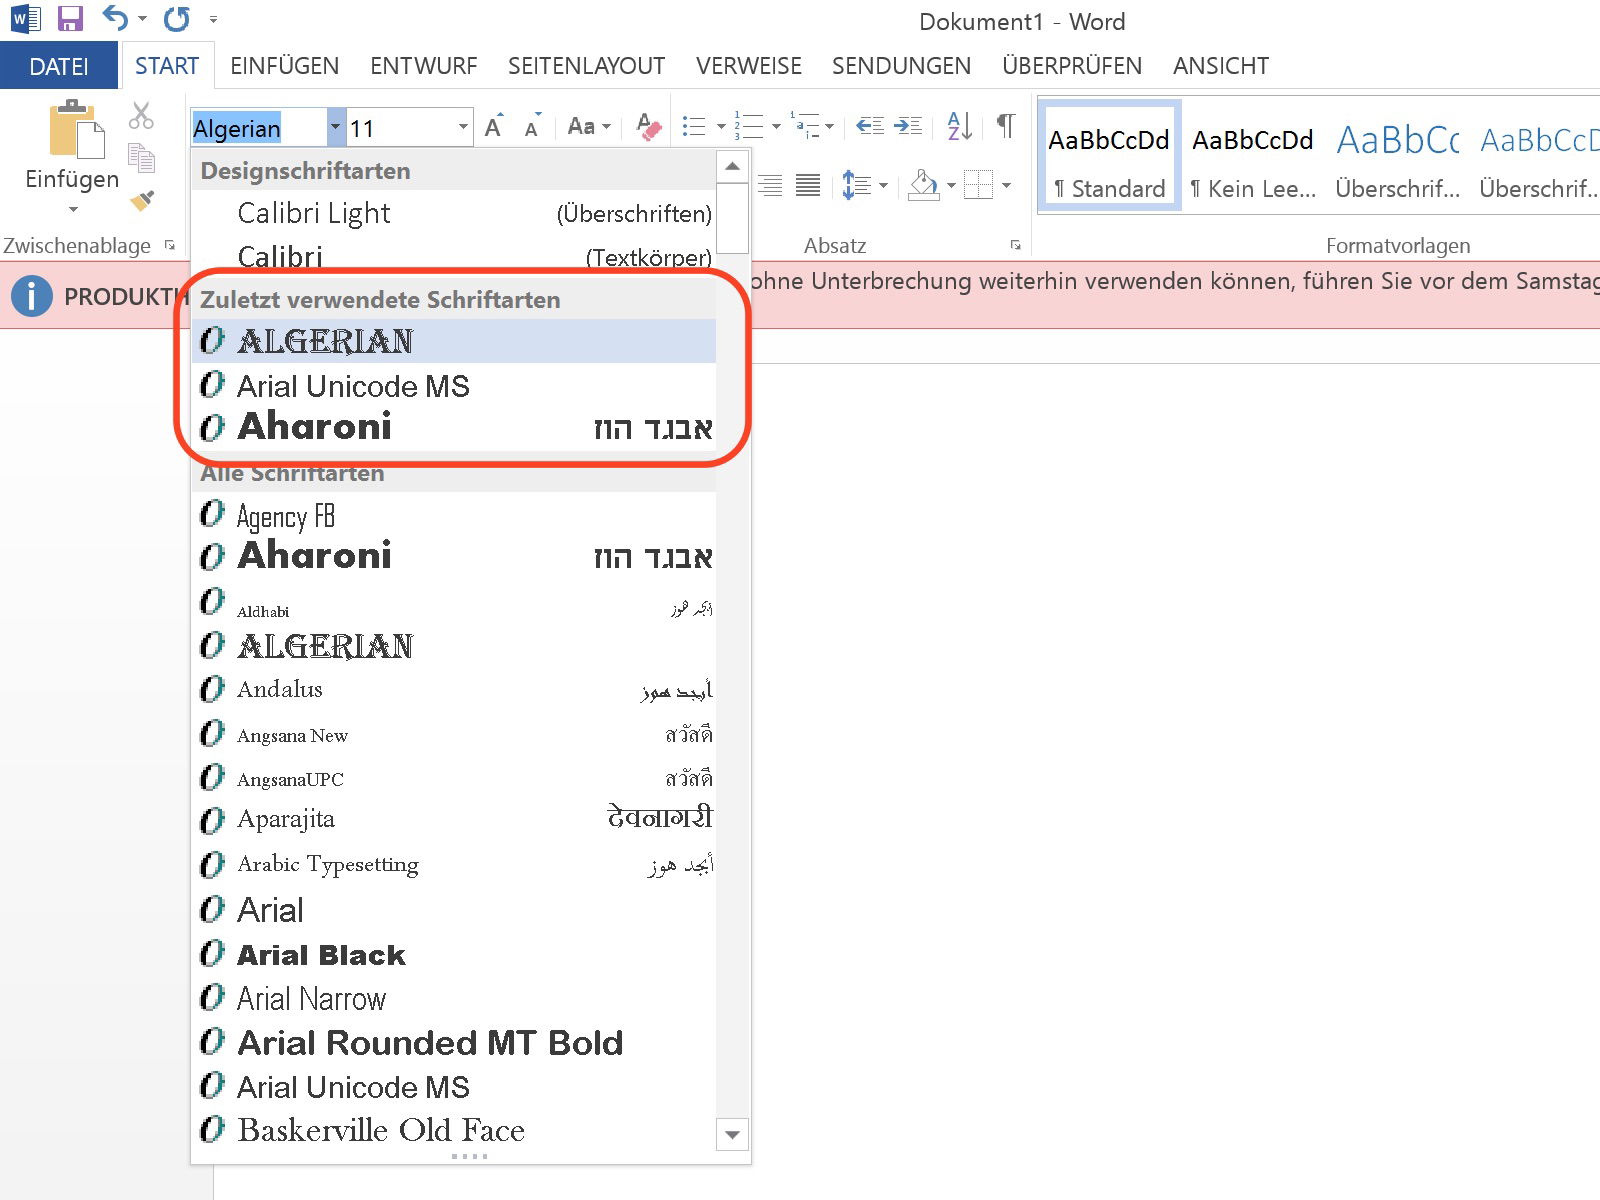Cut selection with the scissors icon

pos(141,115)
